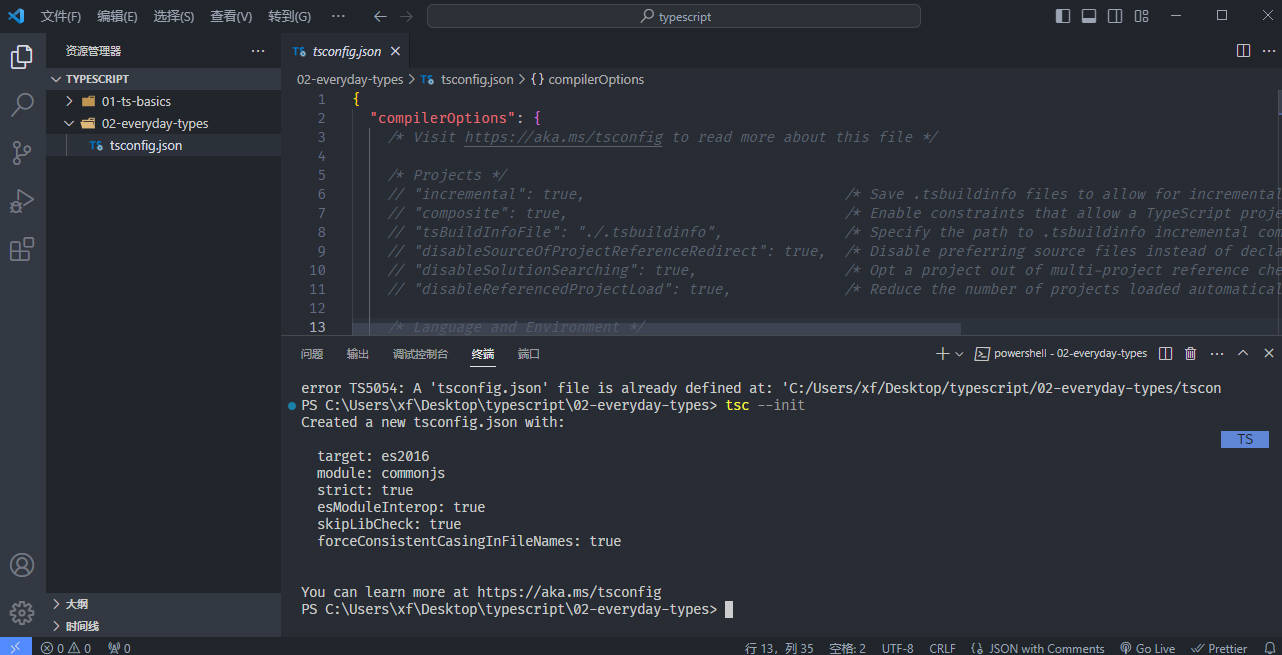Click the editor horizontal scrollbar
The width and height of the screenshot is (1282, 655).
(x=656, y=328)
